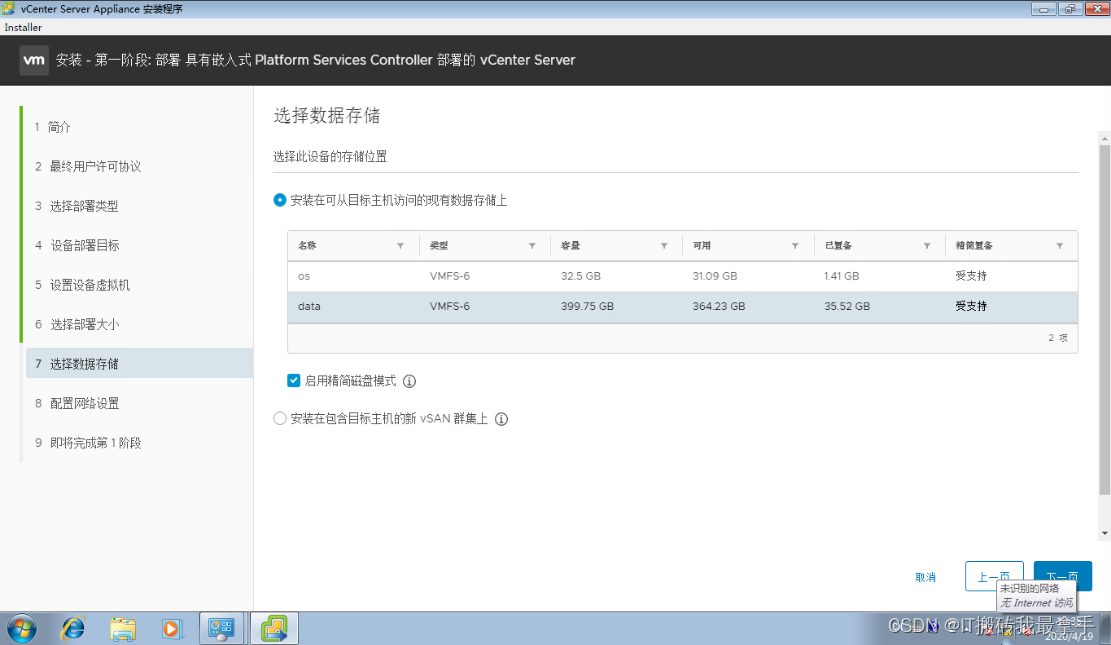Open filter for the 名称 column
The height and width of the screenshot is (645, 1111).
(400, 246)
